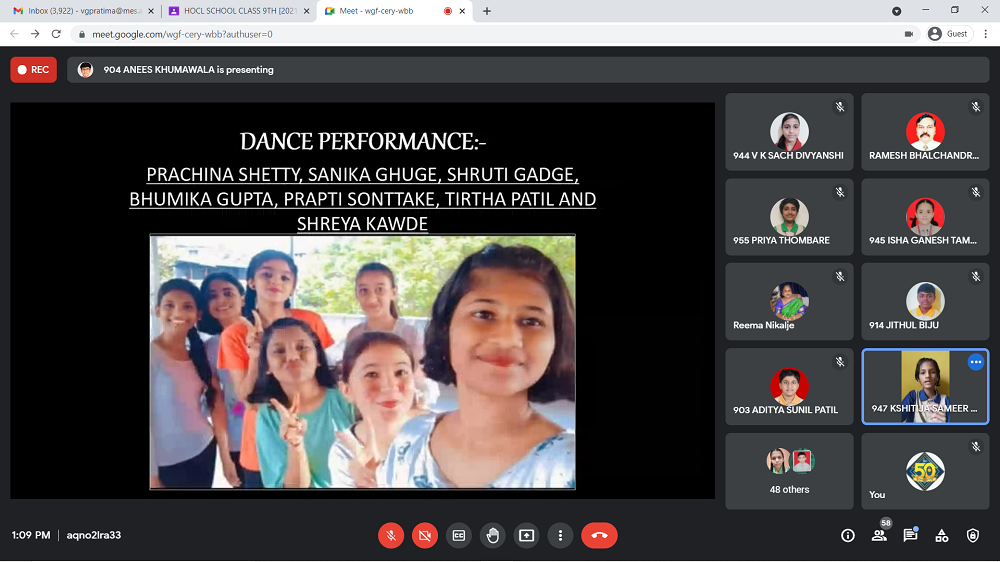This screenshot has height=562, width=1000.
Task: Open the present now screen-share icon
Action: tap(526, 536)
